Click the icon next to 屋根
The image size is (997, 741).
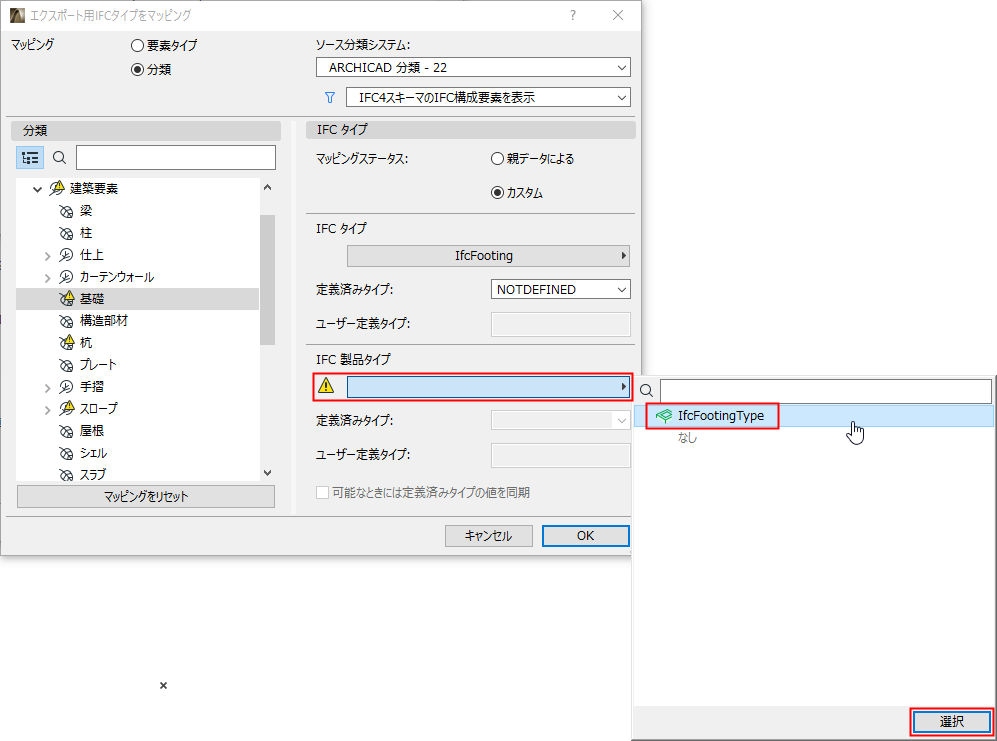[66, 431]
